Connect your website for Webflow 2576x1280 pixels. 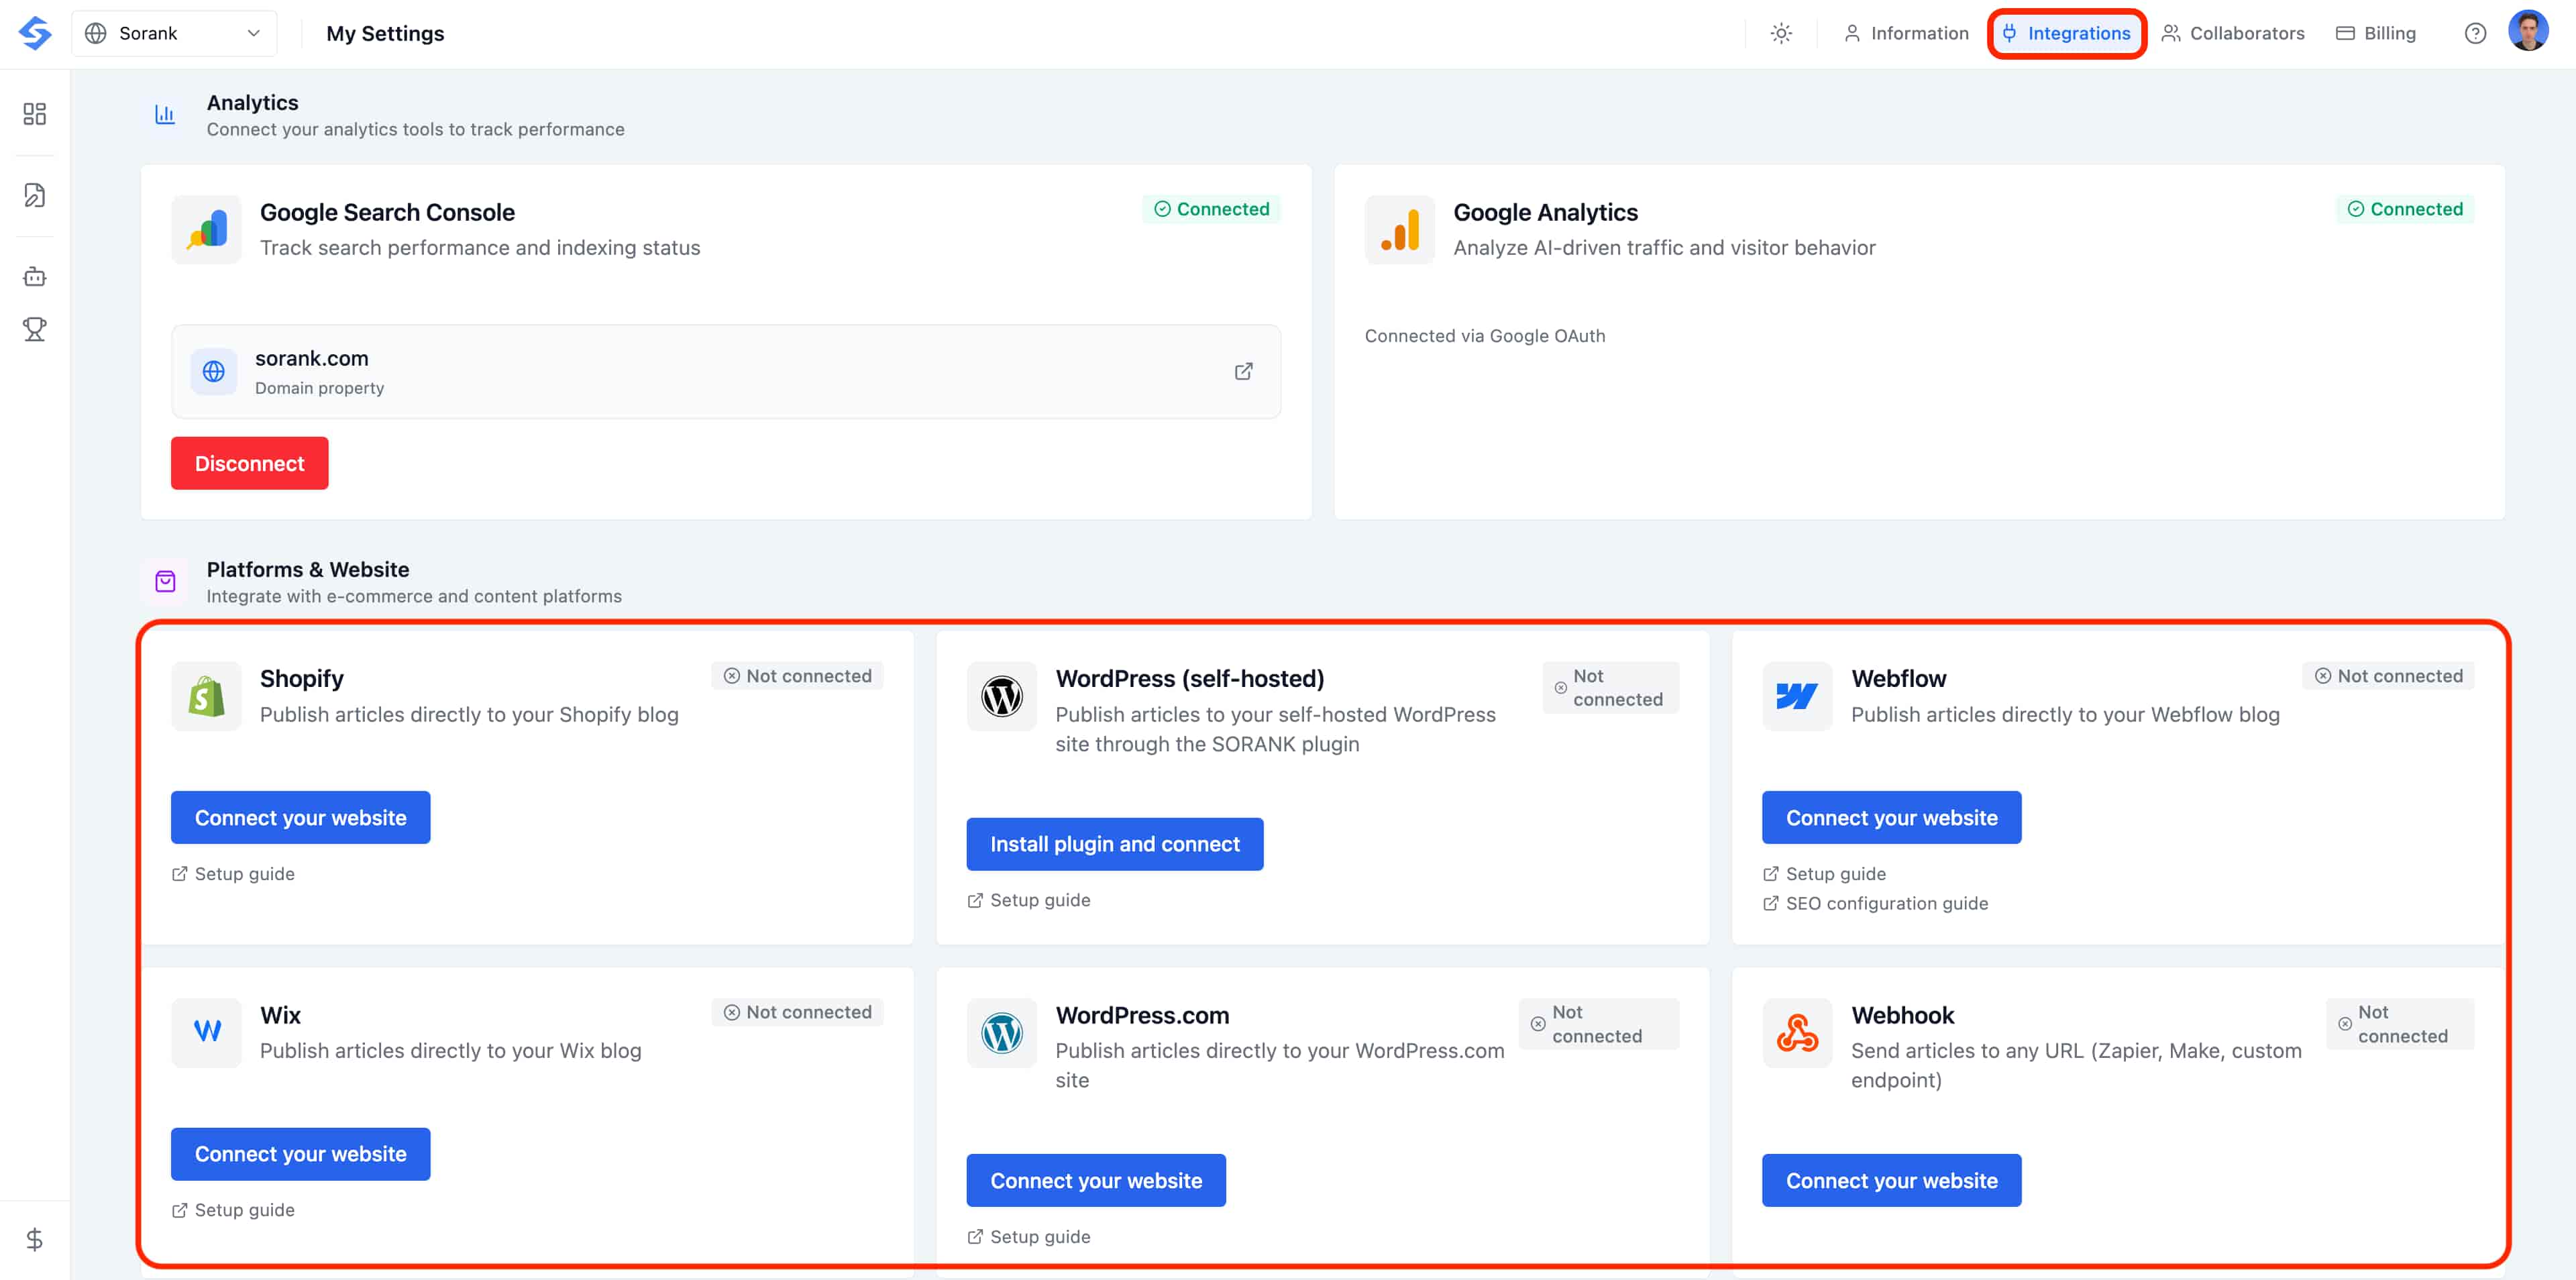tap(1891, 817)
